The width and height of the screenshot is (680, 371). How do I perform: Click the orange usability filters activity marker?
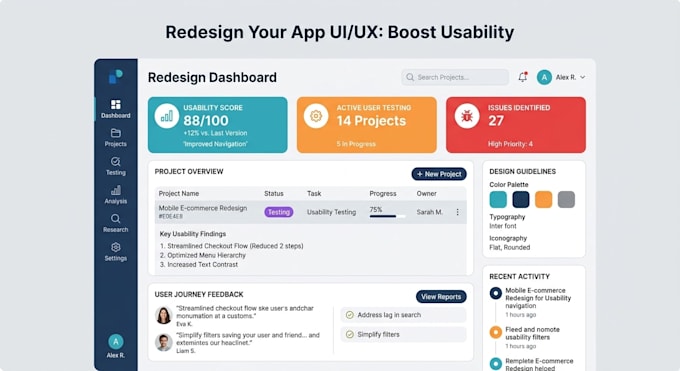click(x=496, y=332)
